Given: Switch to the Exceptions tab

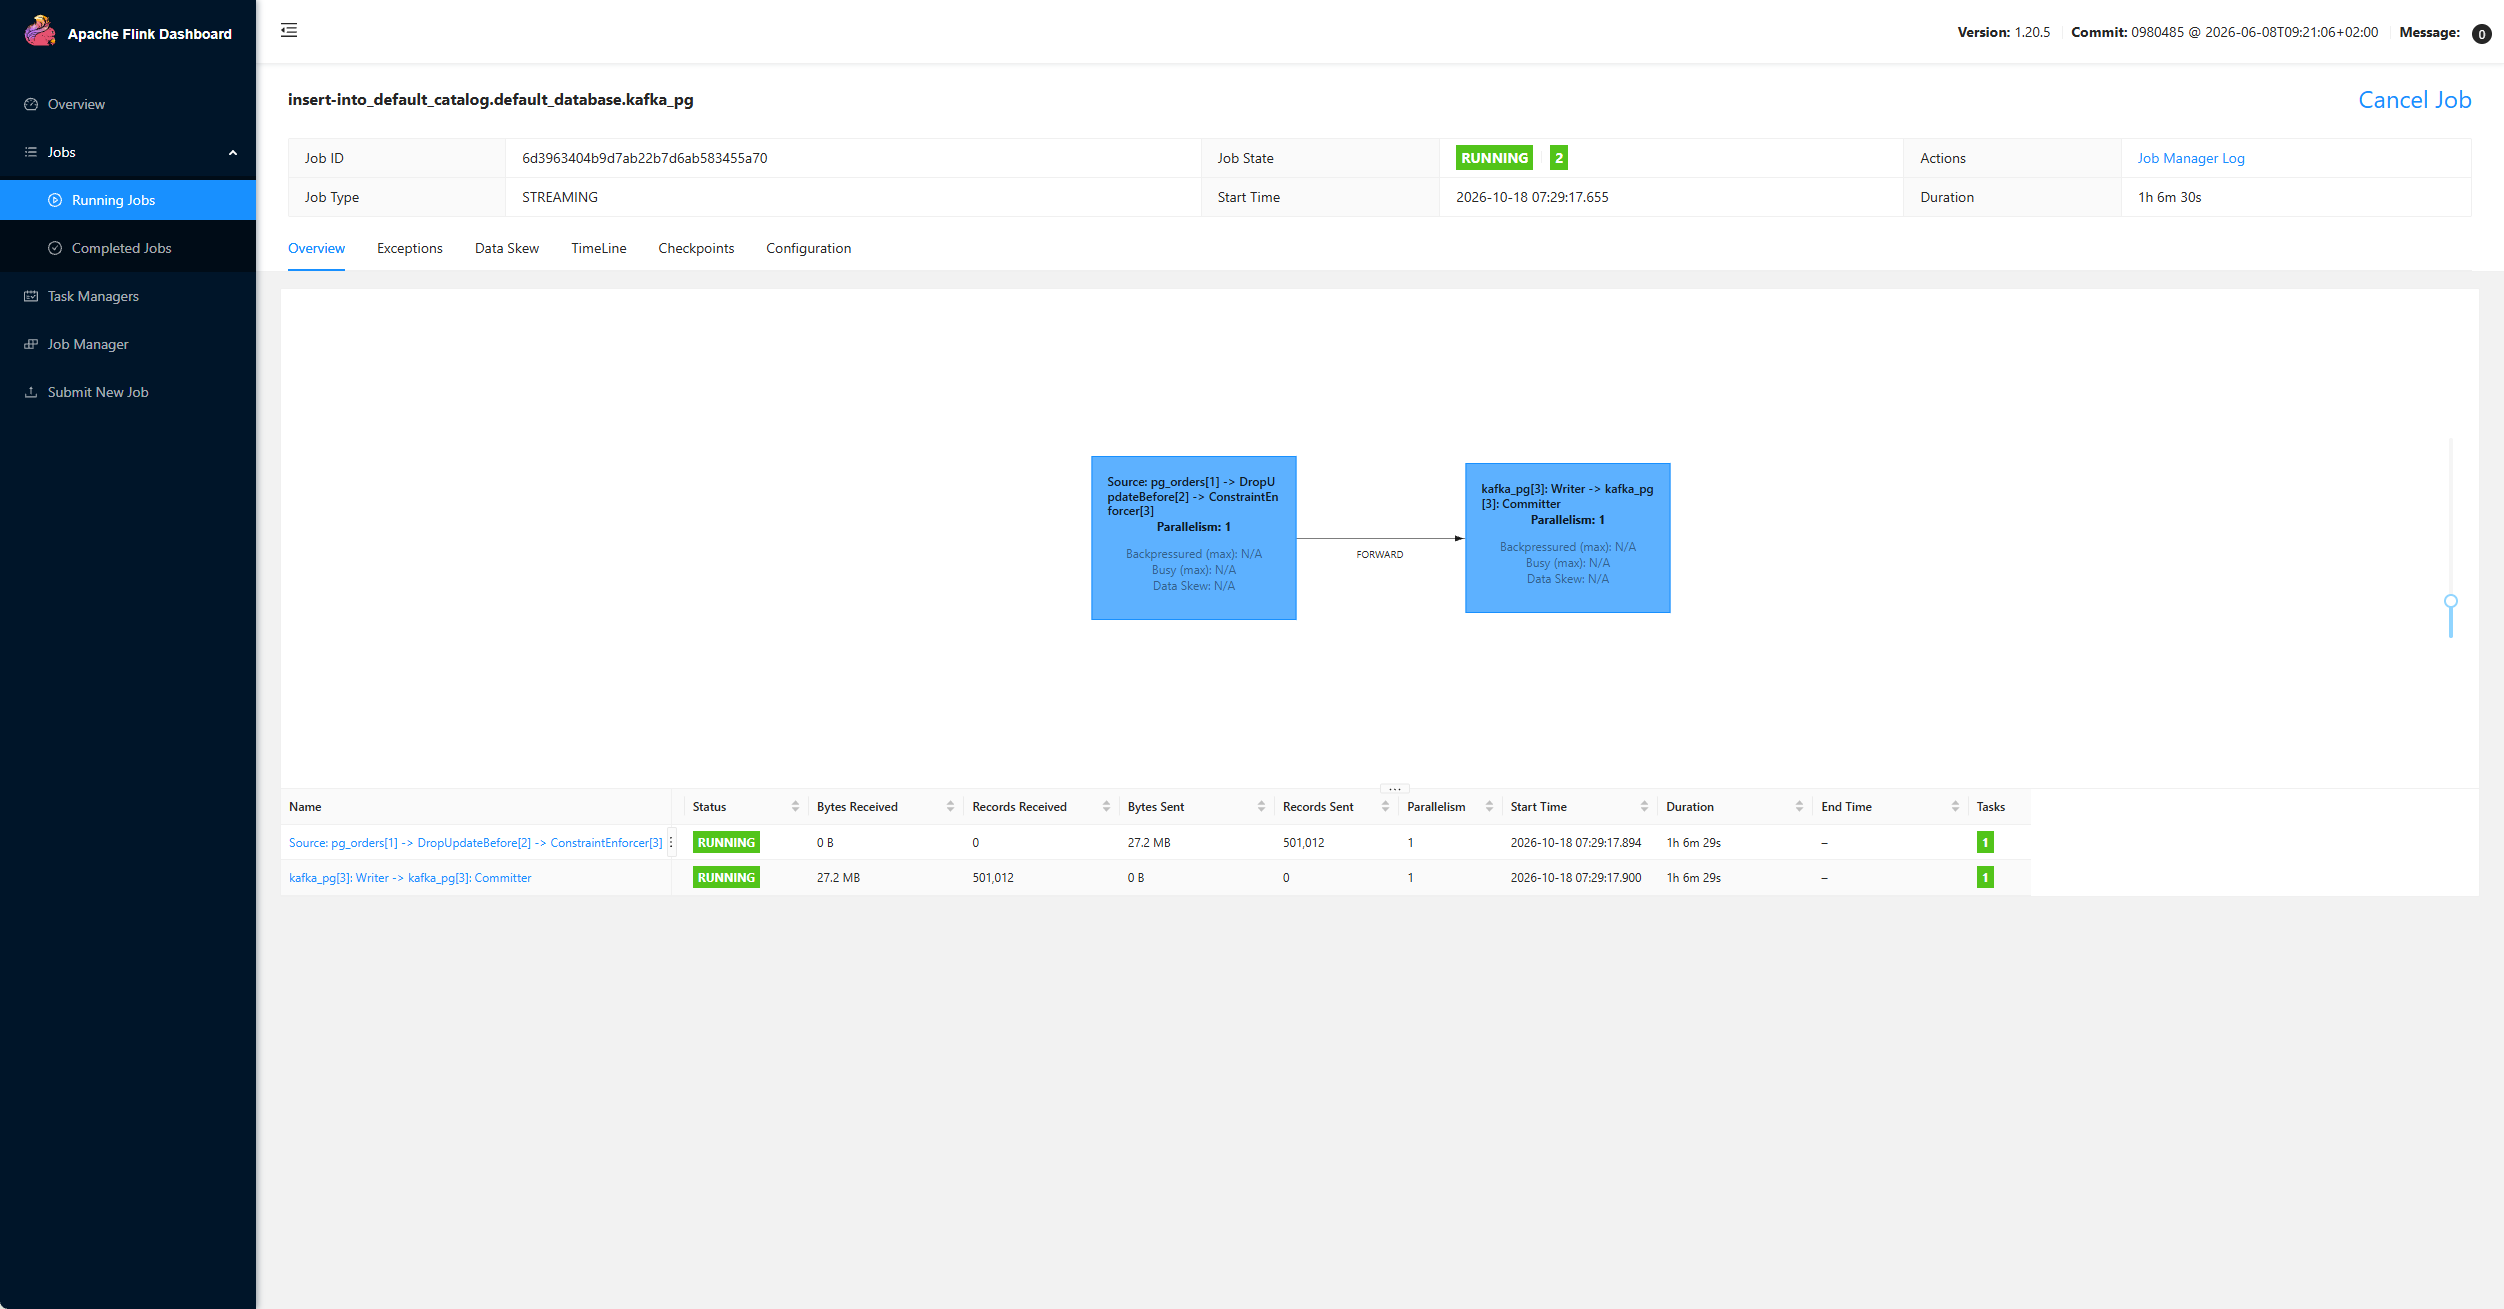Looking at the screenshot, I should coord(410,248).
